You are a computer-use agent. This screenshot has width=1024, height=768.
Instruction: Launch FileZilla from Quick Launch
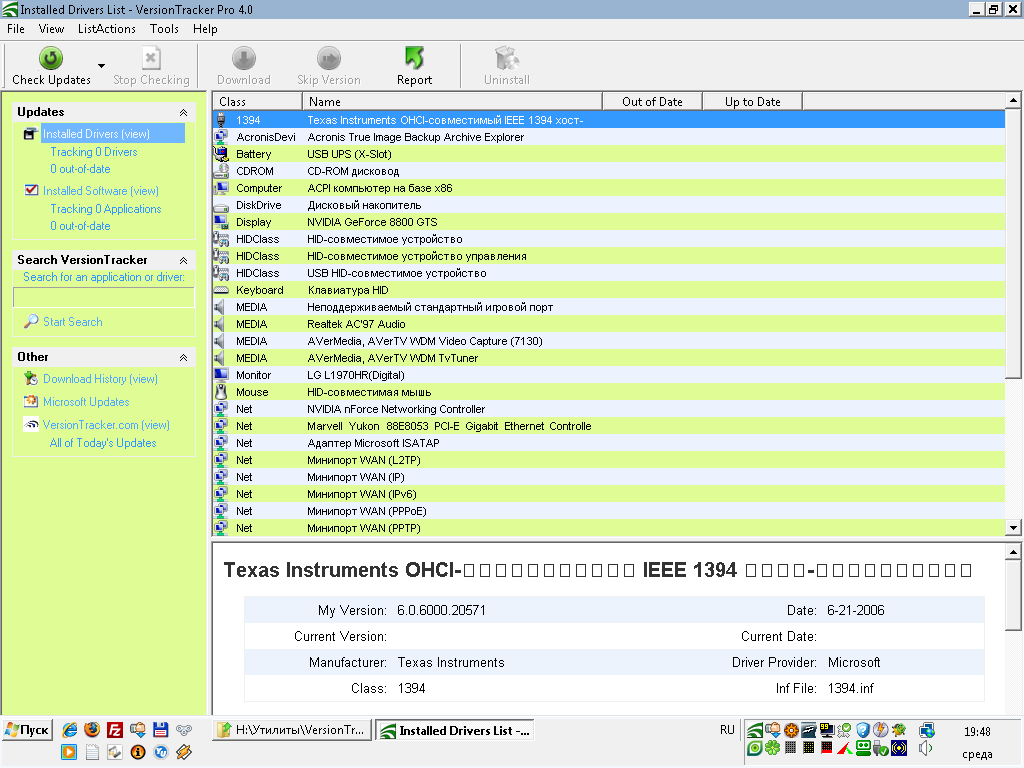pyautogui.click(x=115, y=729)
